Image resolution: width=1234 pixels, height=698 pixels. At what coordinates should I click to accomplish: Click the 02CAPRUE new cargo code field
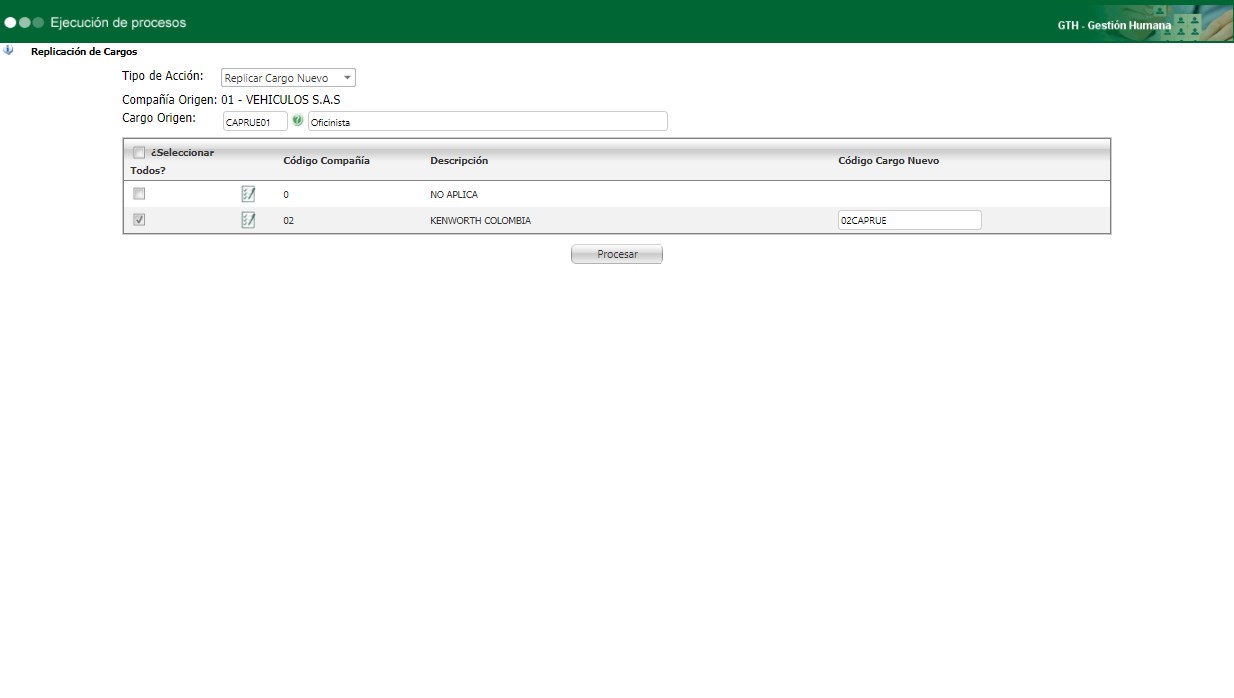pyautogui.click(x=909, y=220)
